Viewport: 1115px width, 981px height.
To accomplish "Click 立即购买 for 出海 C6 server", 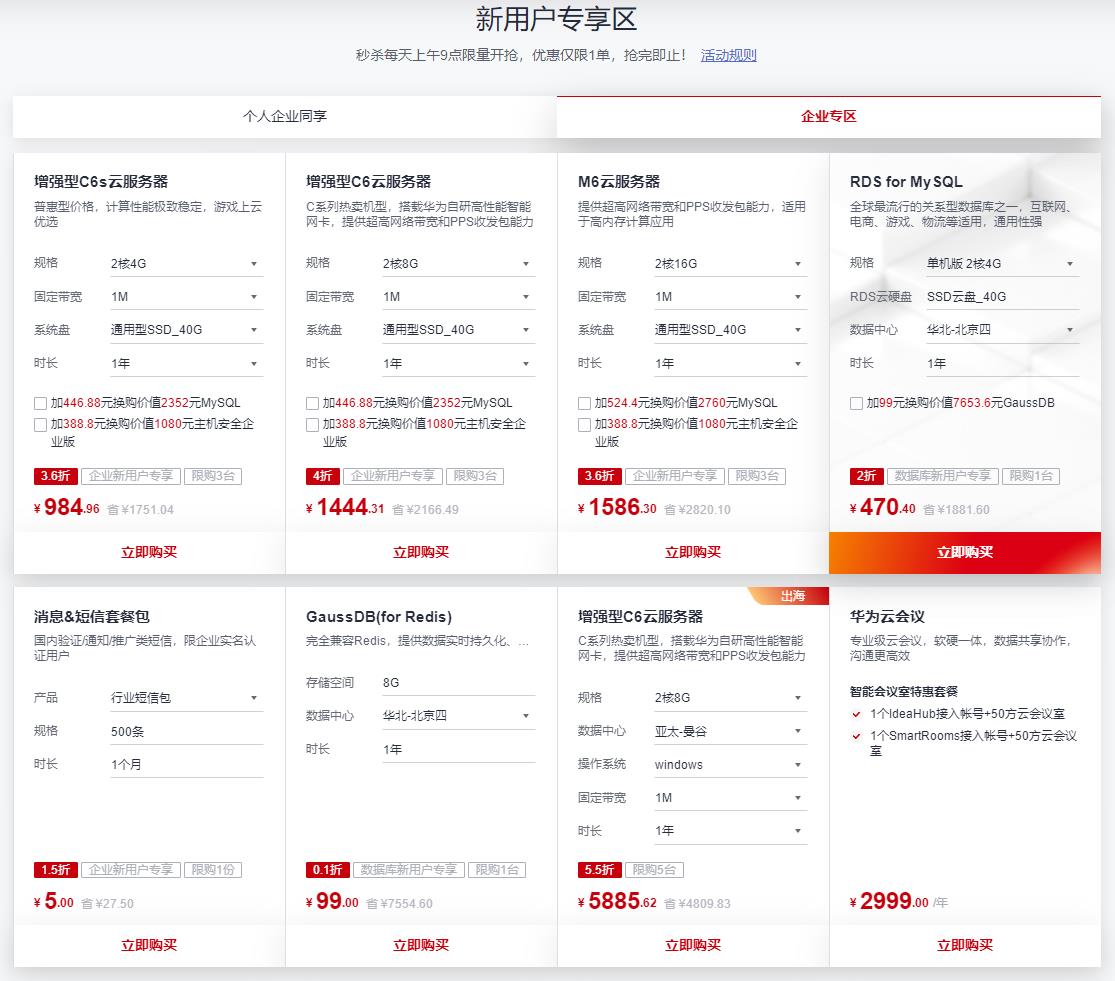I will [x=693, y=945].
